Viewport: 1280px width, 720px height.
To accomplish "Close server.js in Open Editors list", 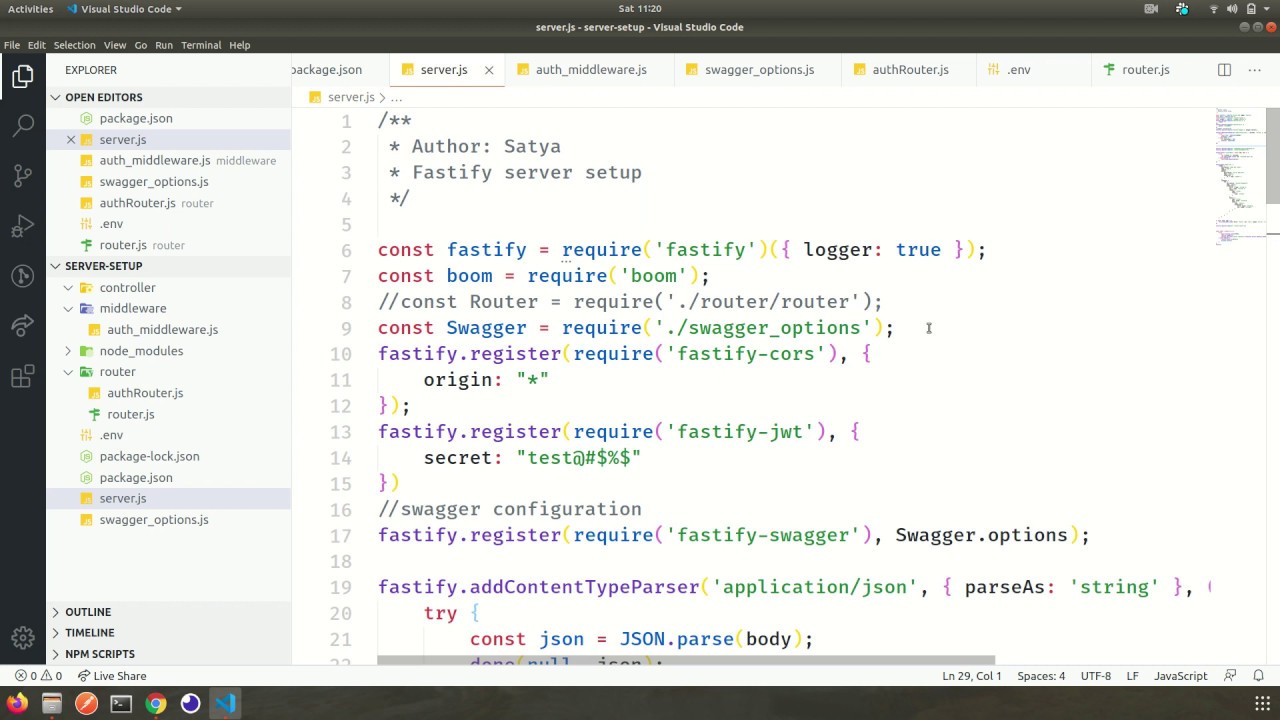I will (x=71, y=140).
